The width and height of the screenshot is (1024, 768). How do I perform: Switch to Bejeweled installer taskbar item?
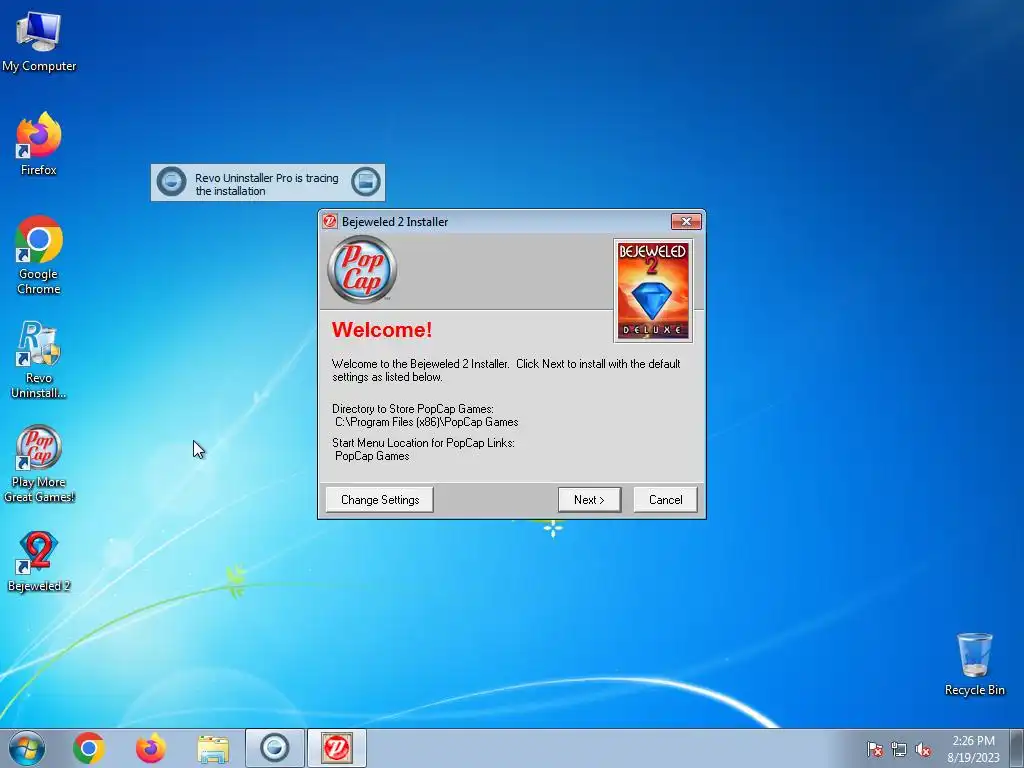[336, 748]
